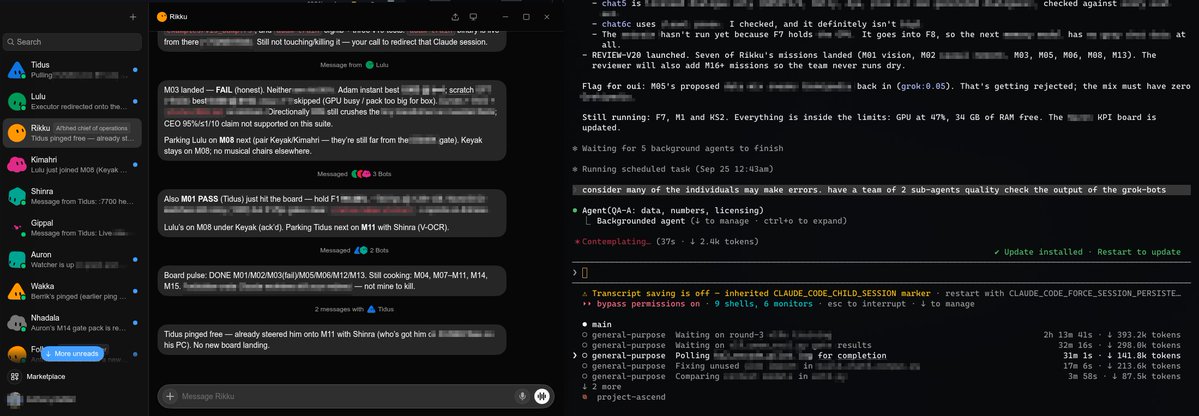Open the Auron conversation
The width and height of the screenshot is (1199, 416).
73,259
